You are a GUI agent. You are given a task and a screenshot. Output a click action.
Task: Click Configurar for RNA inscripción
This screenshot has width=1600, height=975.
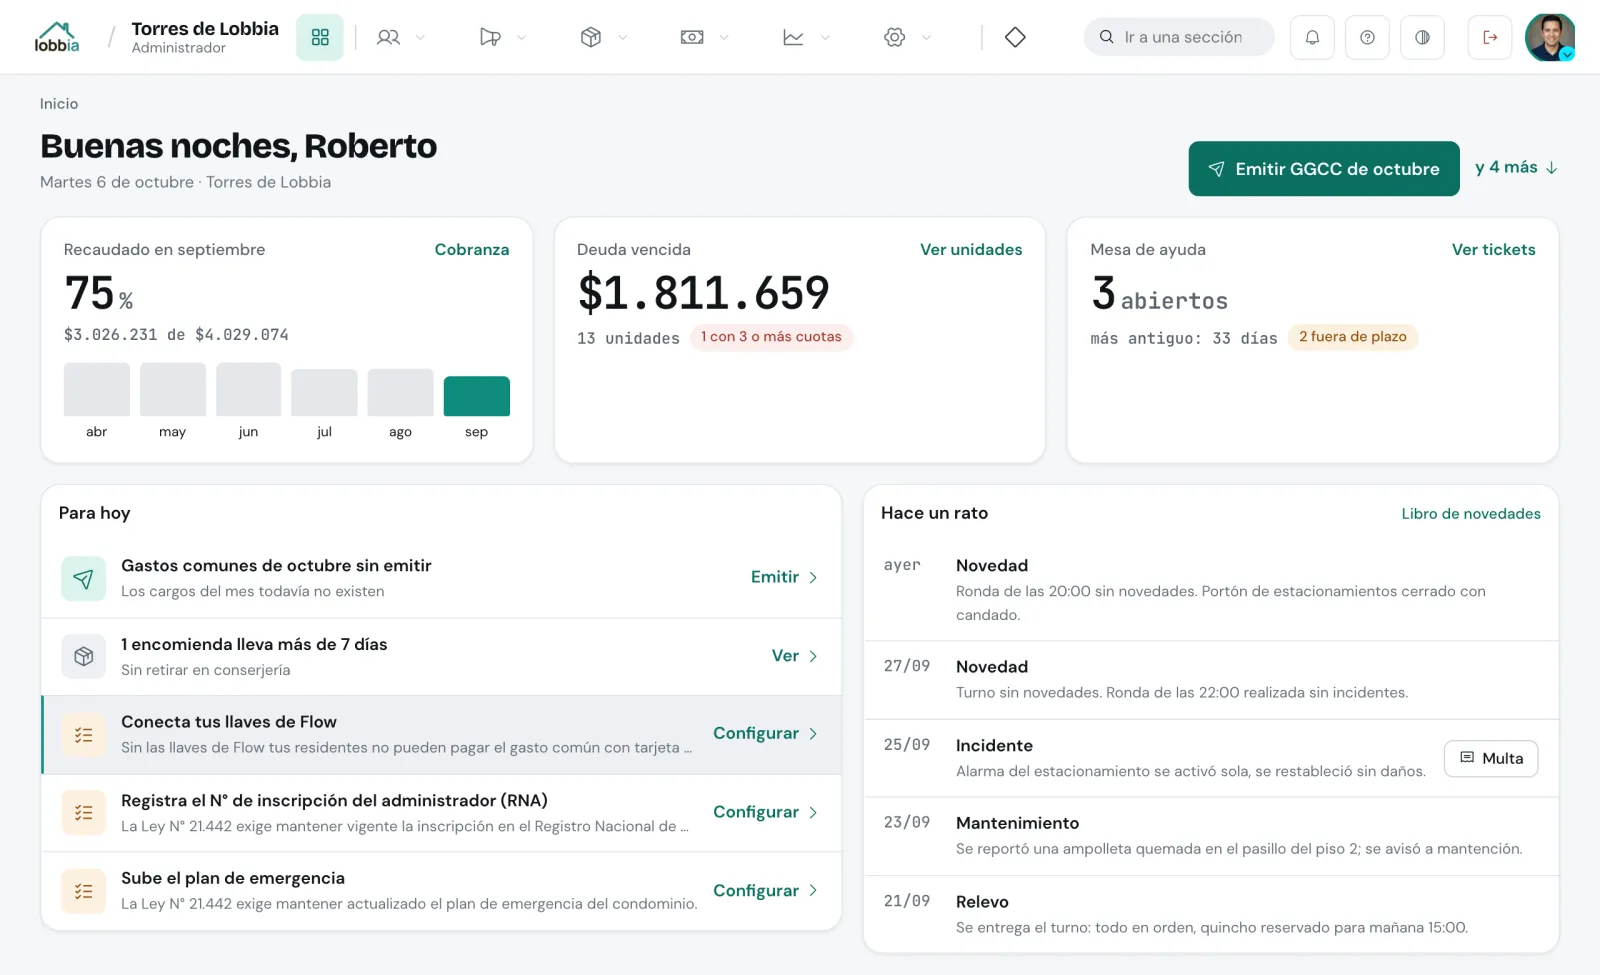[x=765, y=812]
